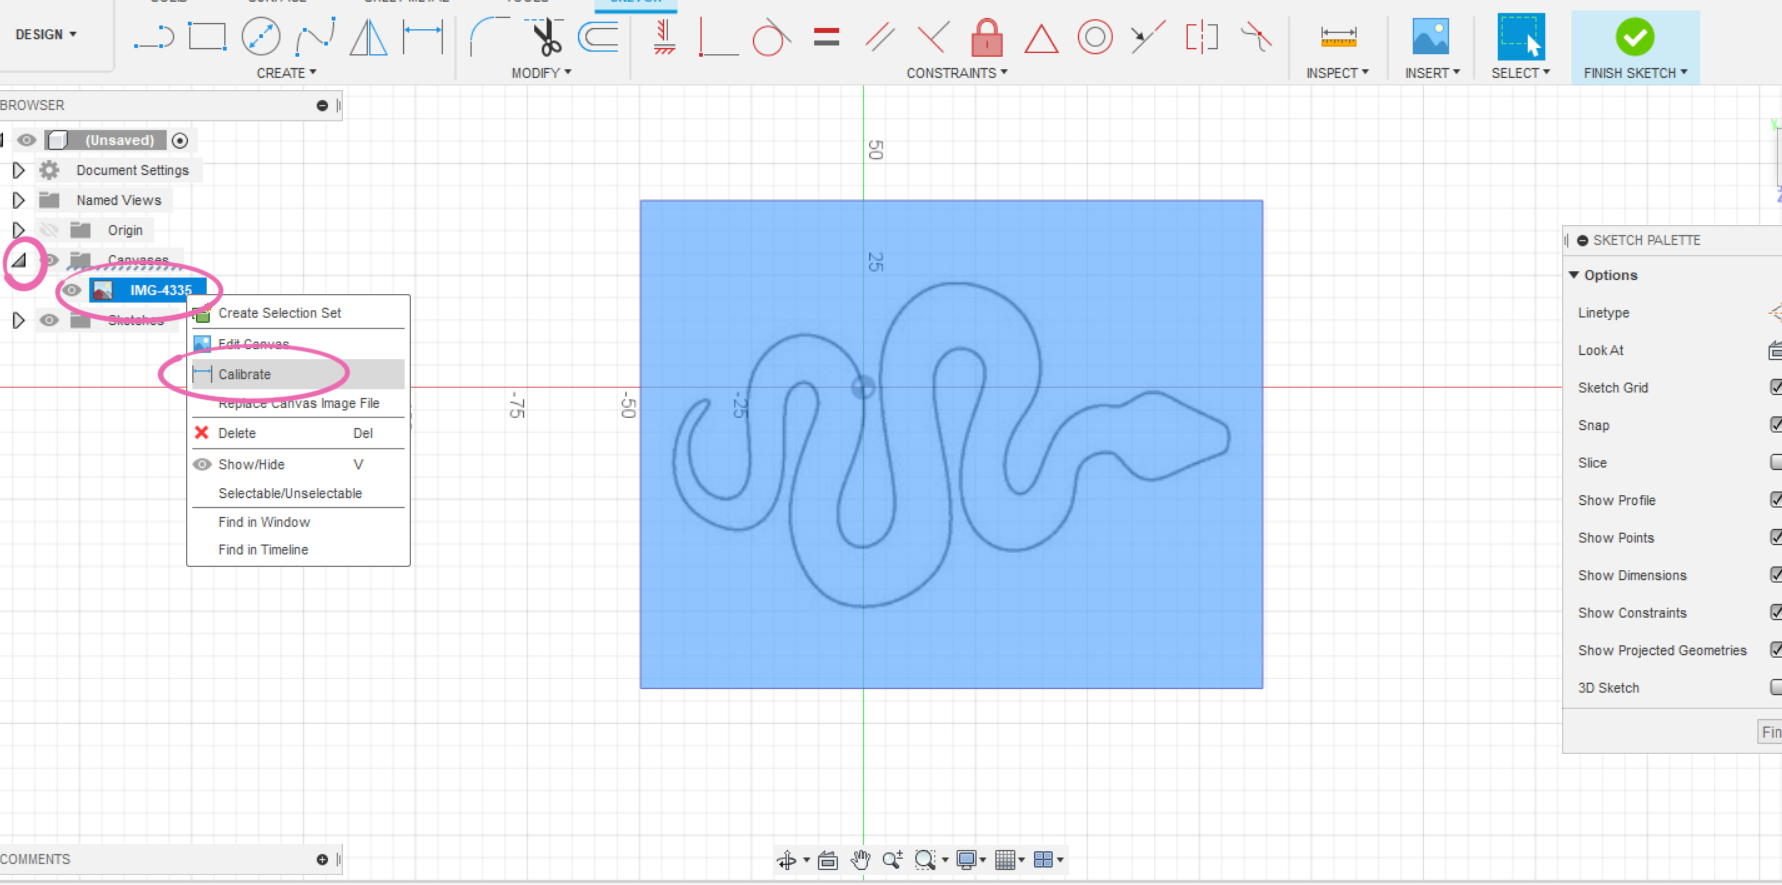Select the Line sketch tool
Image resolution: width=1782 pixels, height=885 pixels.
click(154, 38)
